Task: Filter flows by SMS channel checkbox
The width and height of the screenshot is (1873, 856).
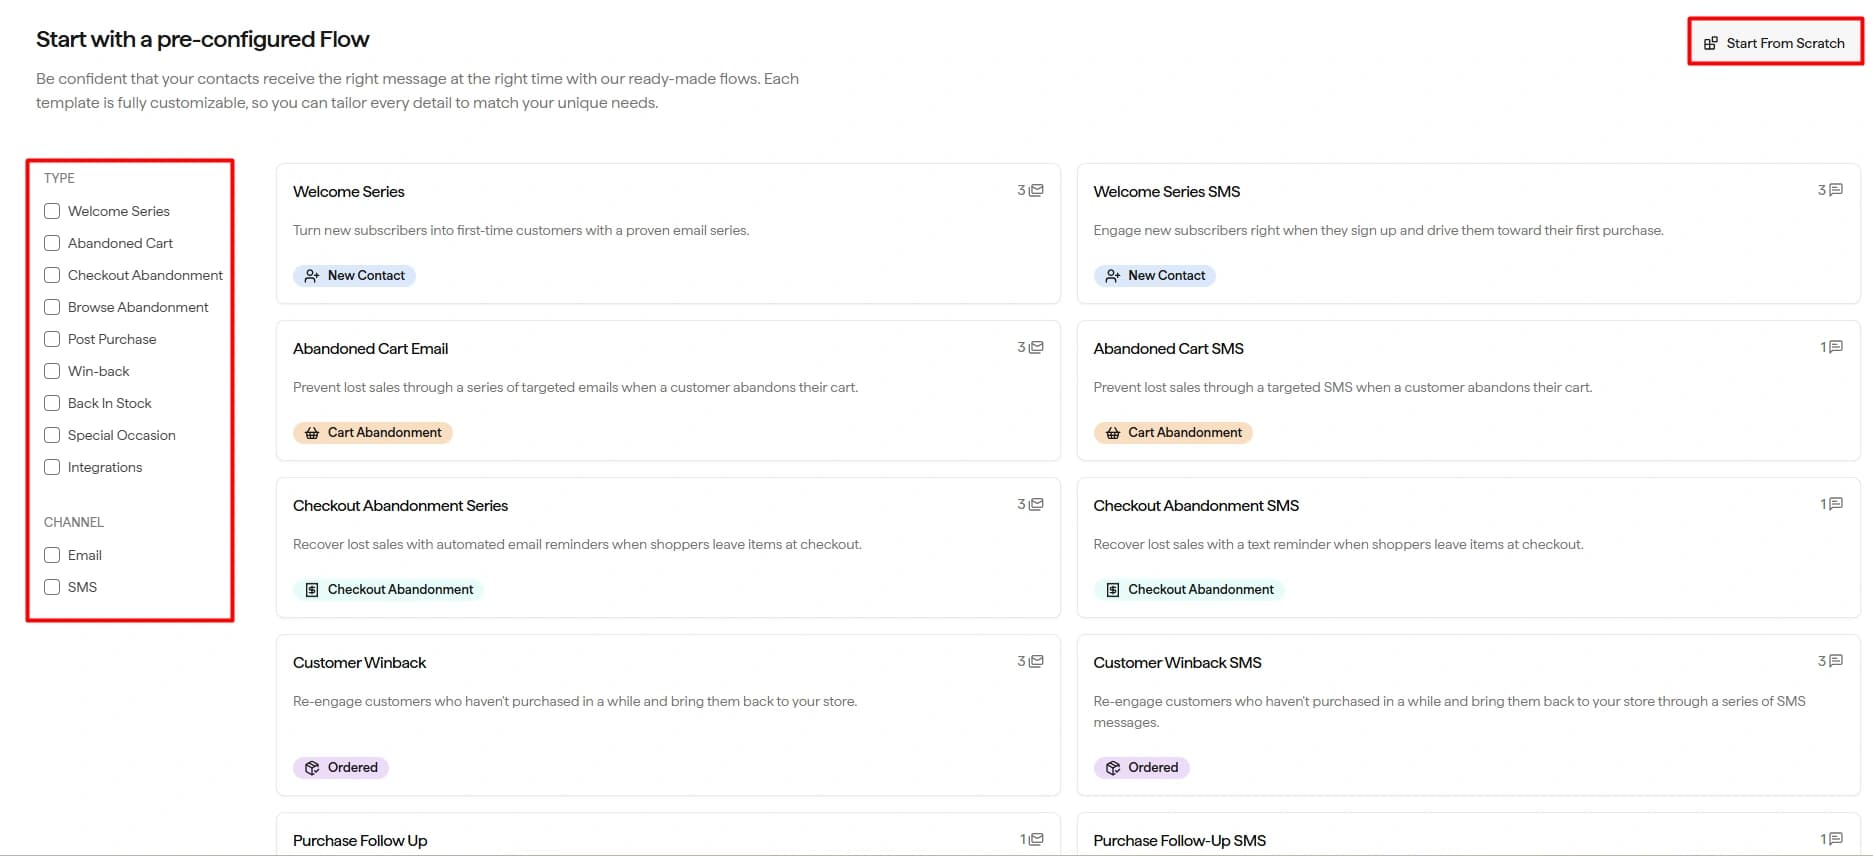Action: 52,587
